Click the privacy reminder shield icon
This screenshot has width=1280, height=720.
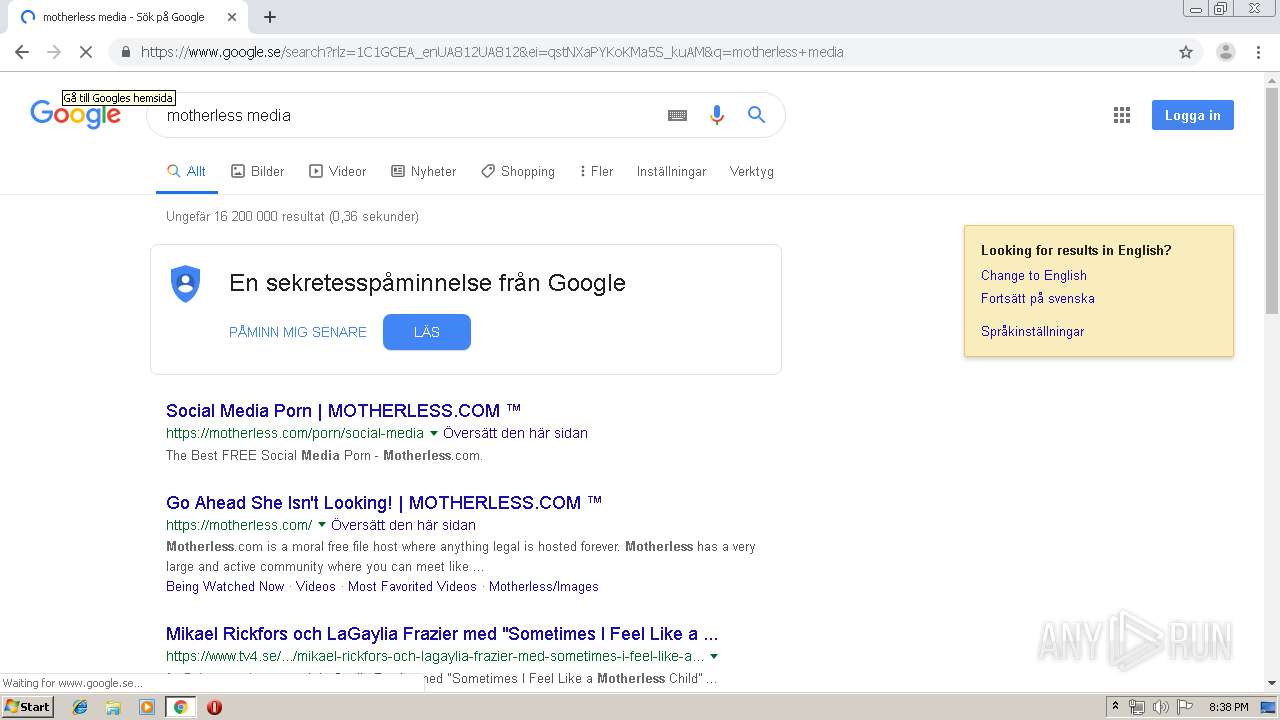tap(186, 284)
